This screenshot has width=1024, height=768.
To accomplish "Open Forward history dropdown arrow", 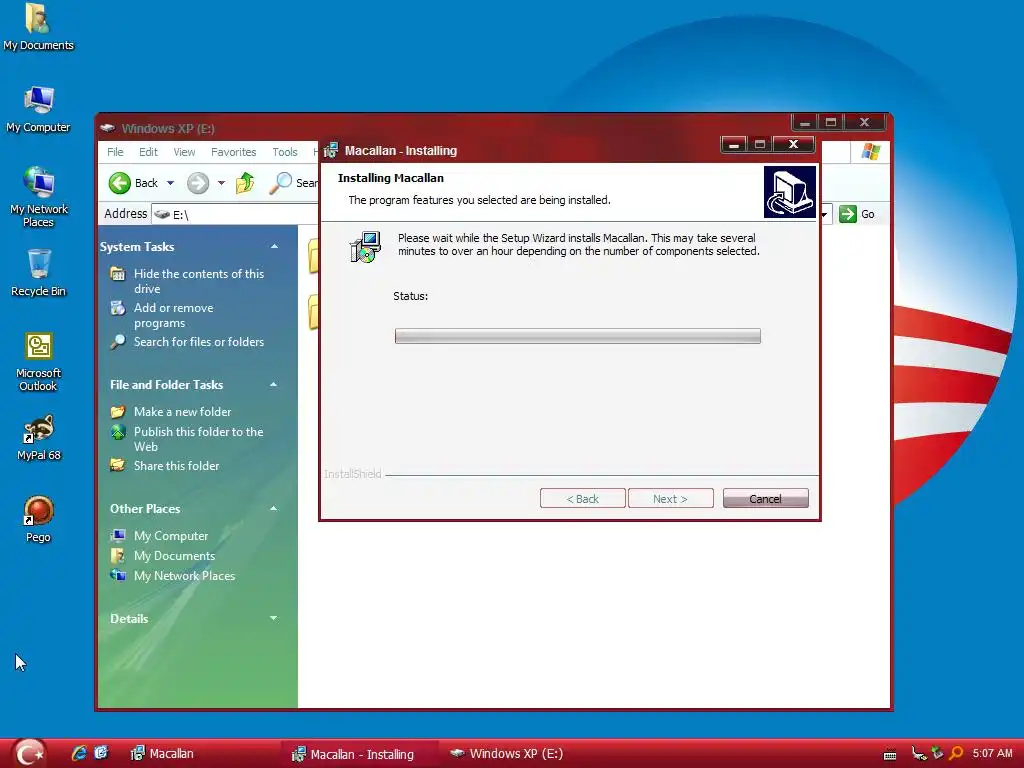I will pos(221,183).
